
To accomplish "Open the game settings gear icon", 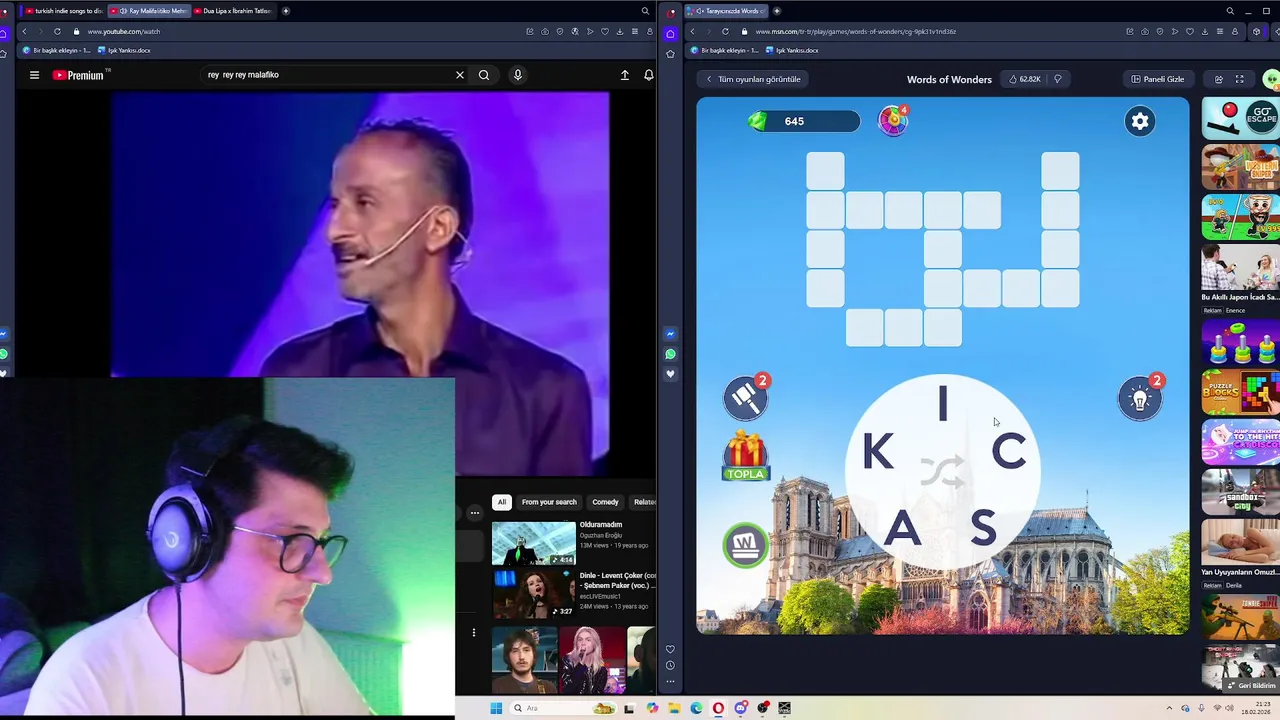I will pyautogui.click(x=1139, y=121).
